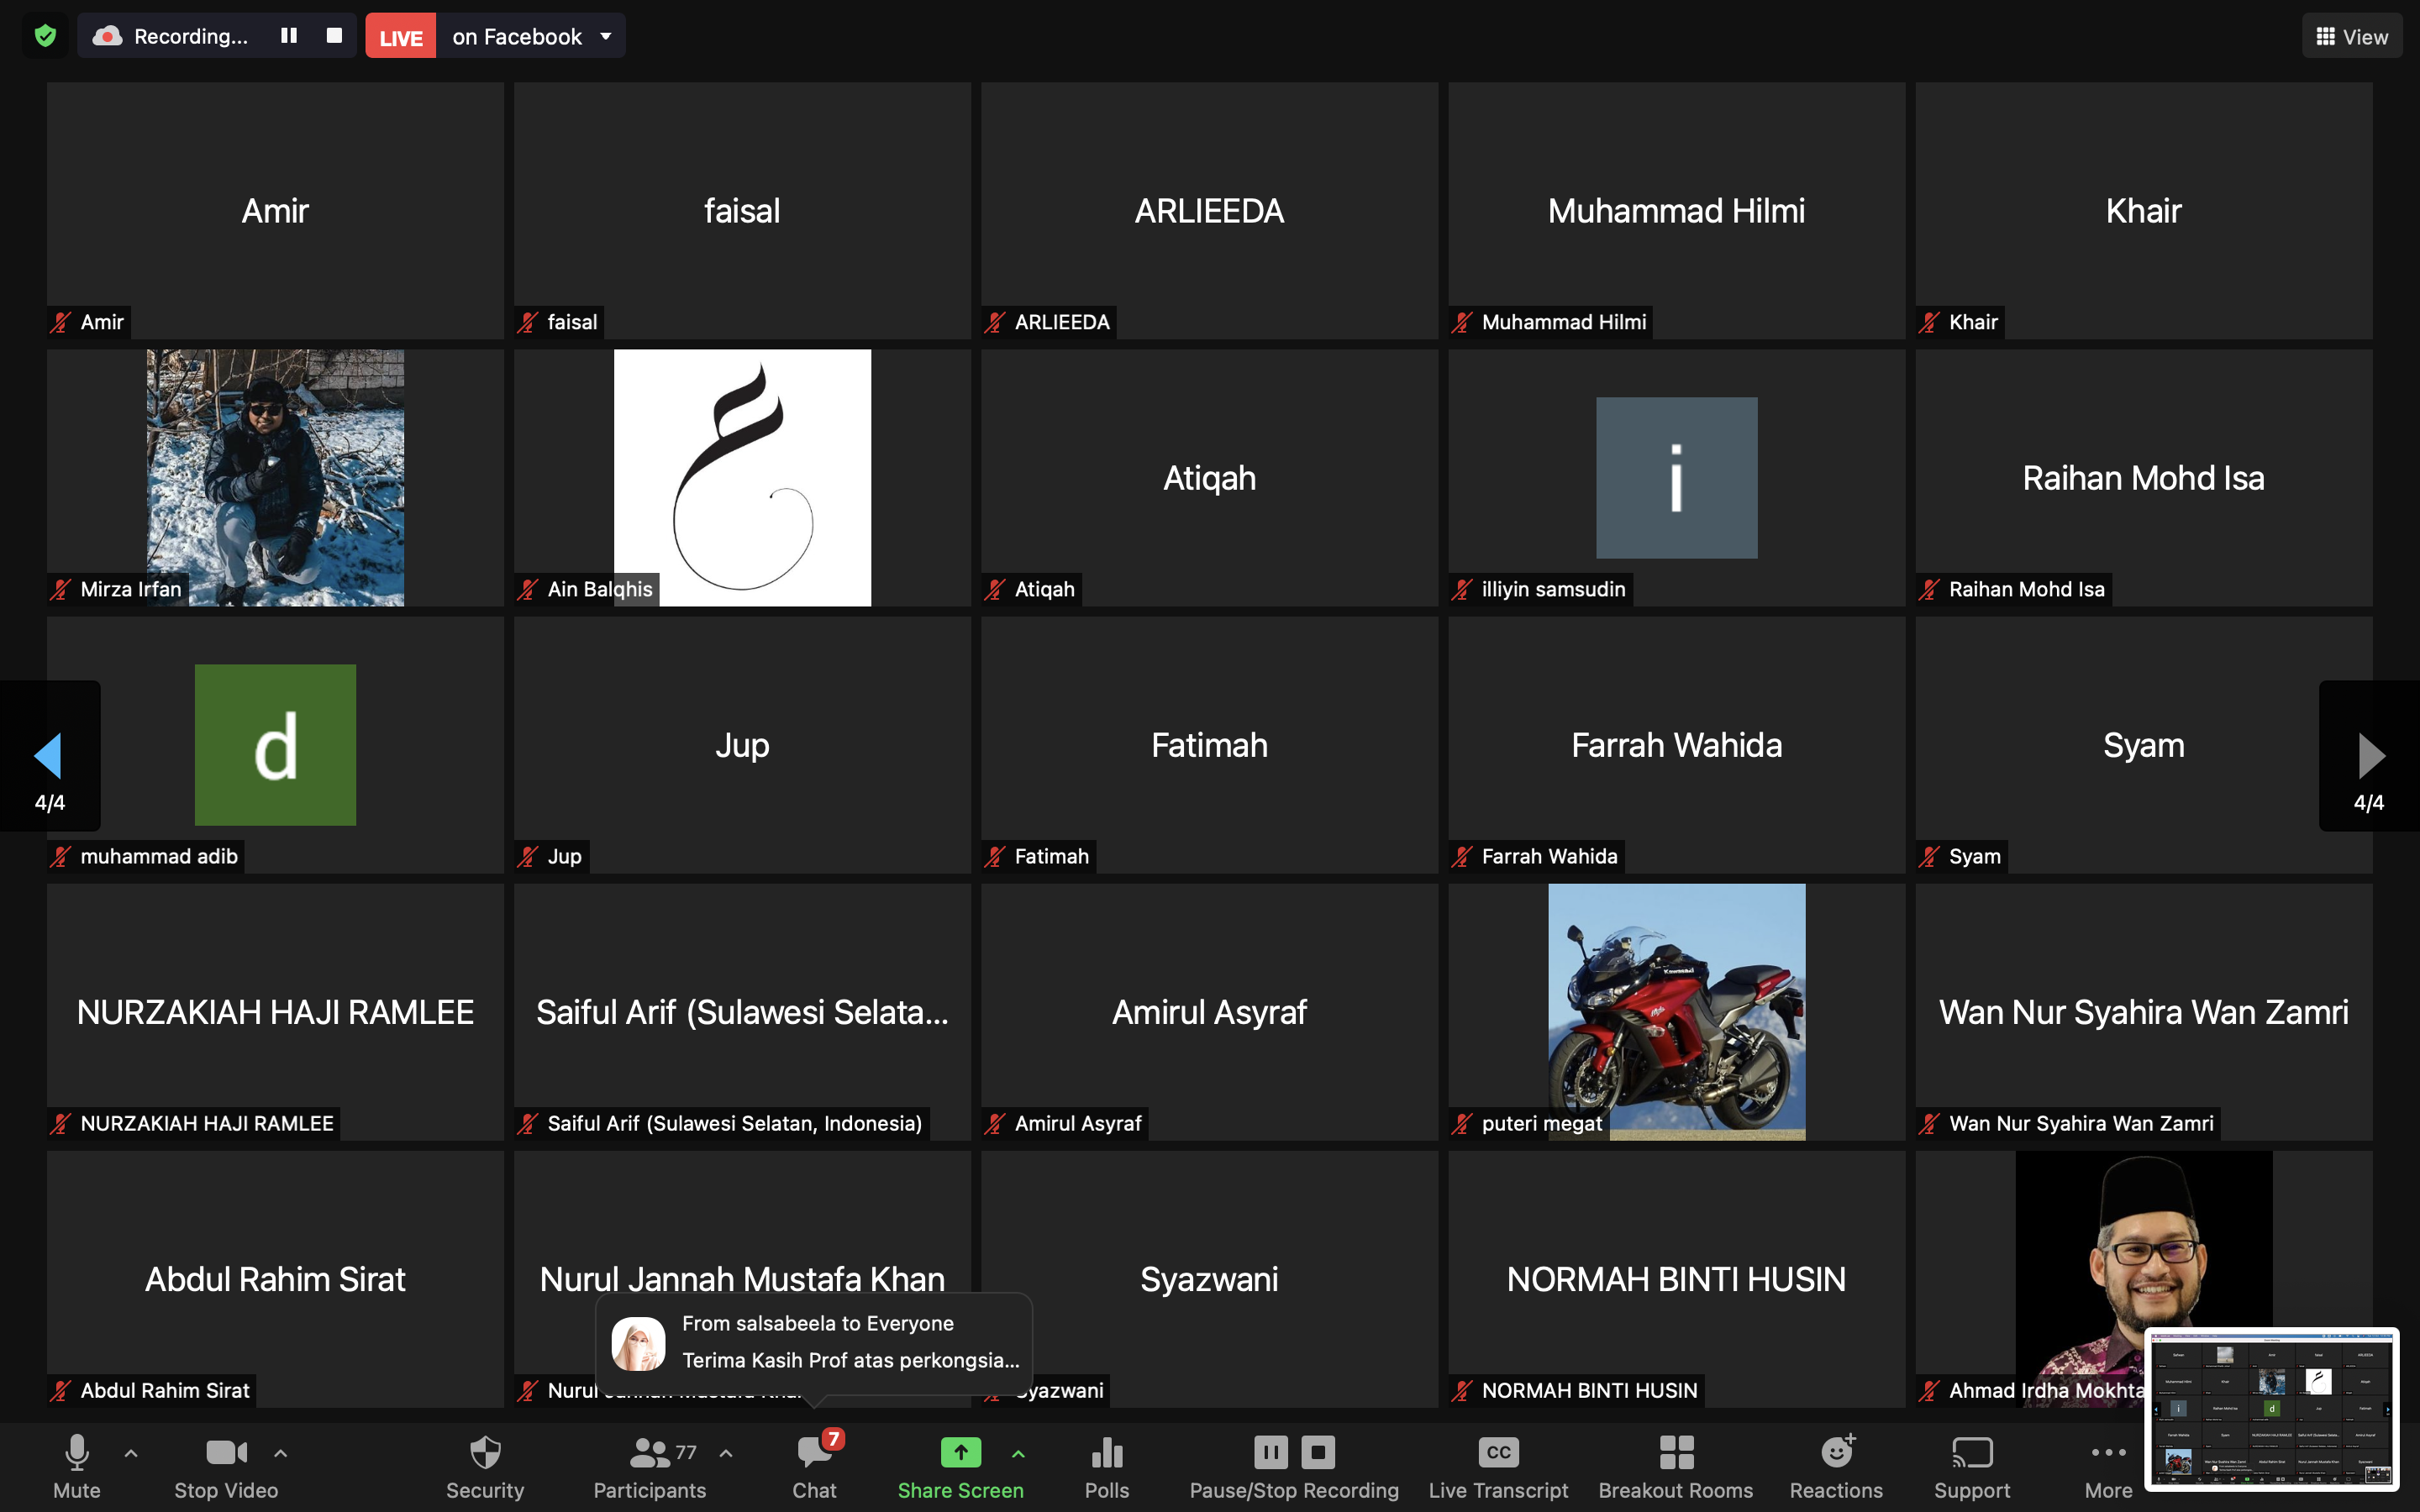The height and width of the screenshot is (1512, 2420).
Task: Toggle Stop Video camera button
Action: click(226, 1453)
